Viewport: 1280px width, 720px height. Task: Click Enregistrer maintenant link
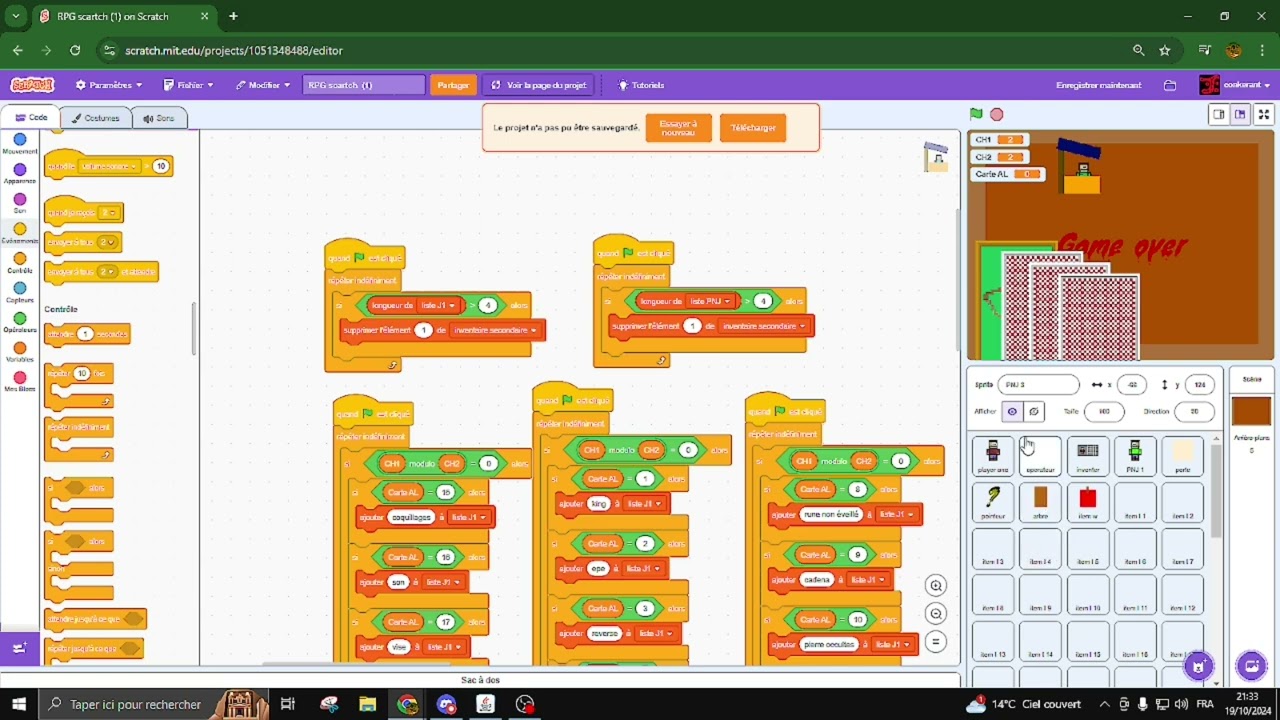[x=1098, y=85]
